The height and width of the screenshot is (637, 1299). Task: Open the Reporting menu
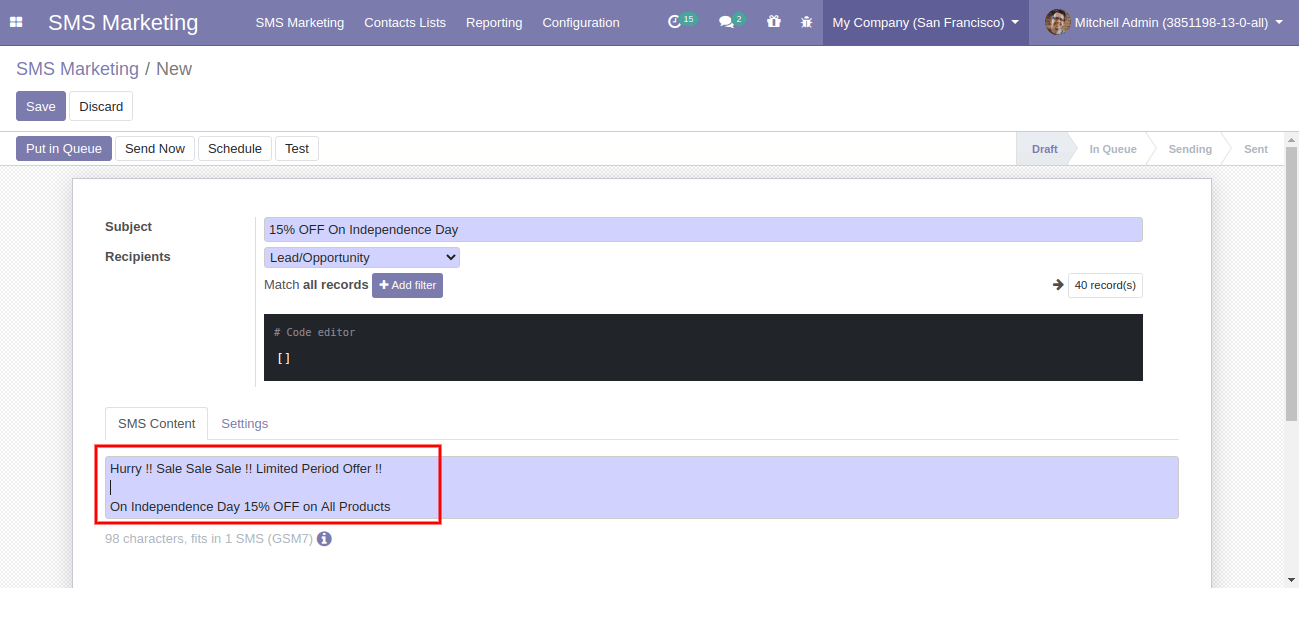[494, 22]
